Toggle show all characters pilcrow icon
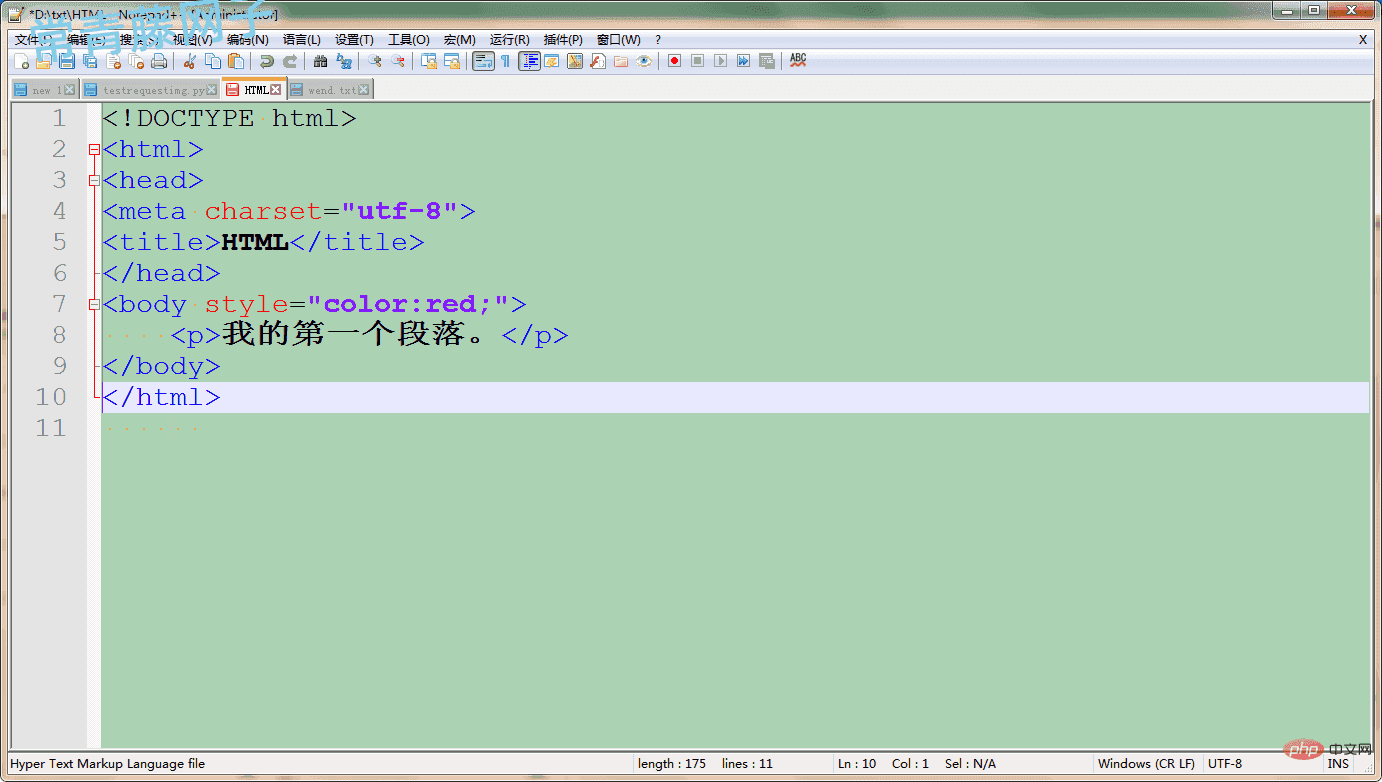 pos(505,61)
